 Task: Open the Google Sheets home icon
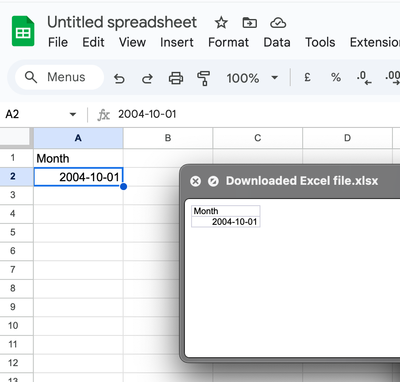(x=23, y=31)
